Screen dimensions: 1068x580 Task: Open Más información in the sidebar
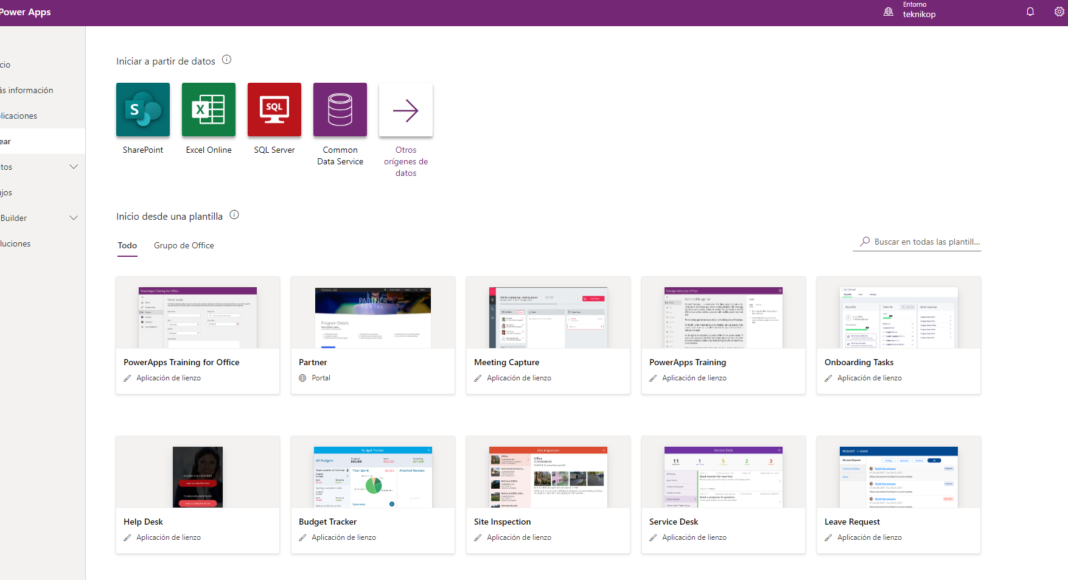[x=42, y=90]
